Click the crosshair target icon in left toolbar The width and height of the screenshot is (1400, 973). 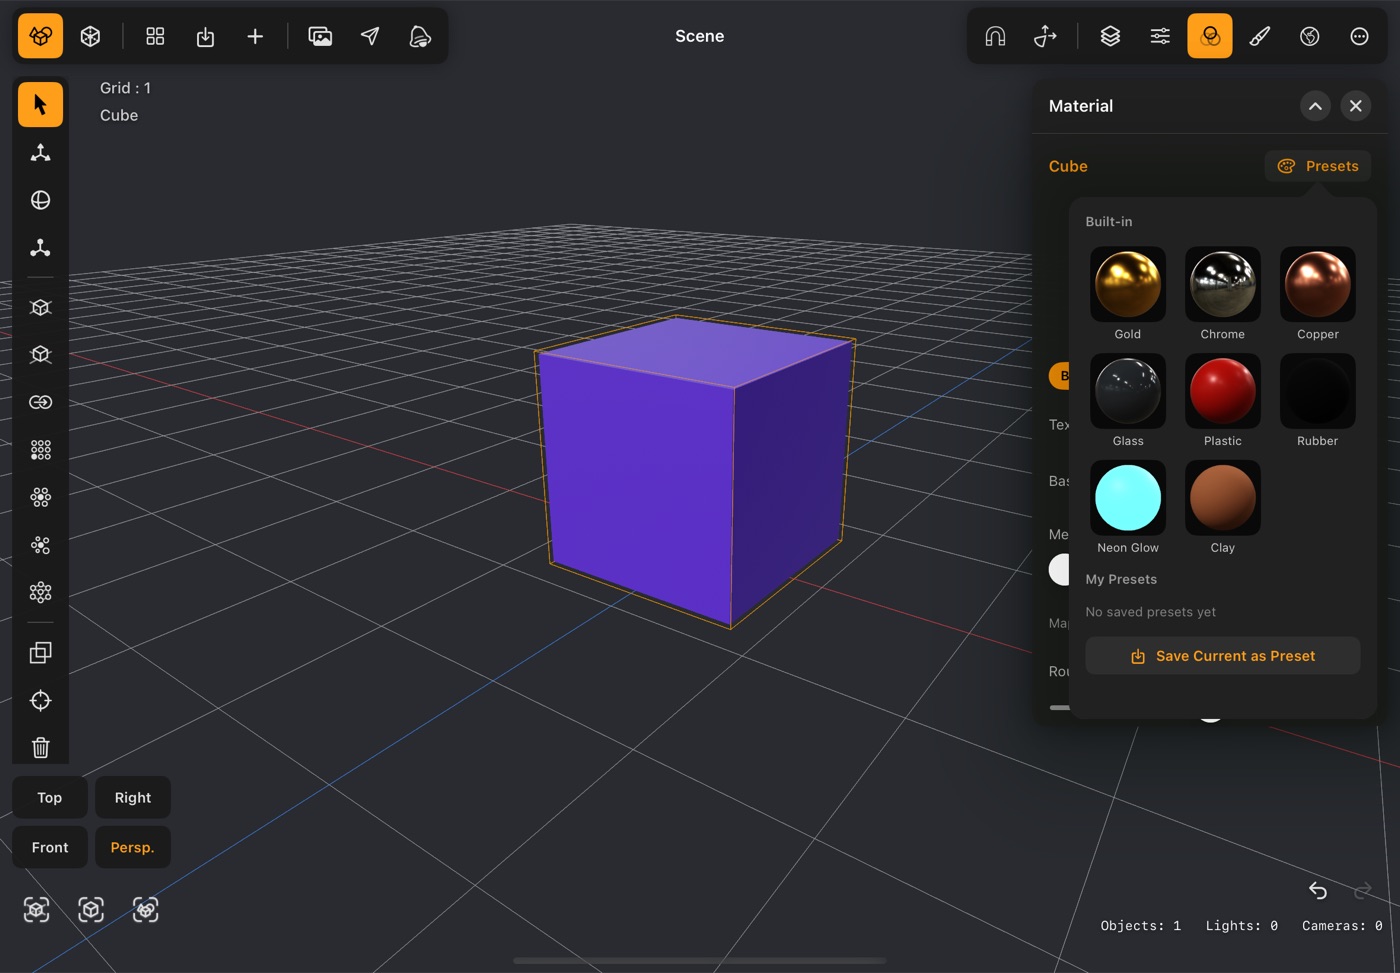(40, 700)
